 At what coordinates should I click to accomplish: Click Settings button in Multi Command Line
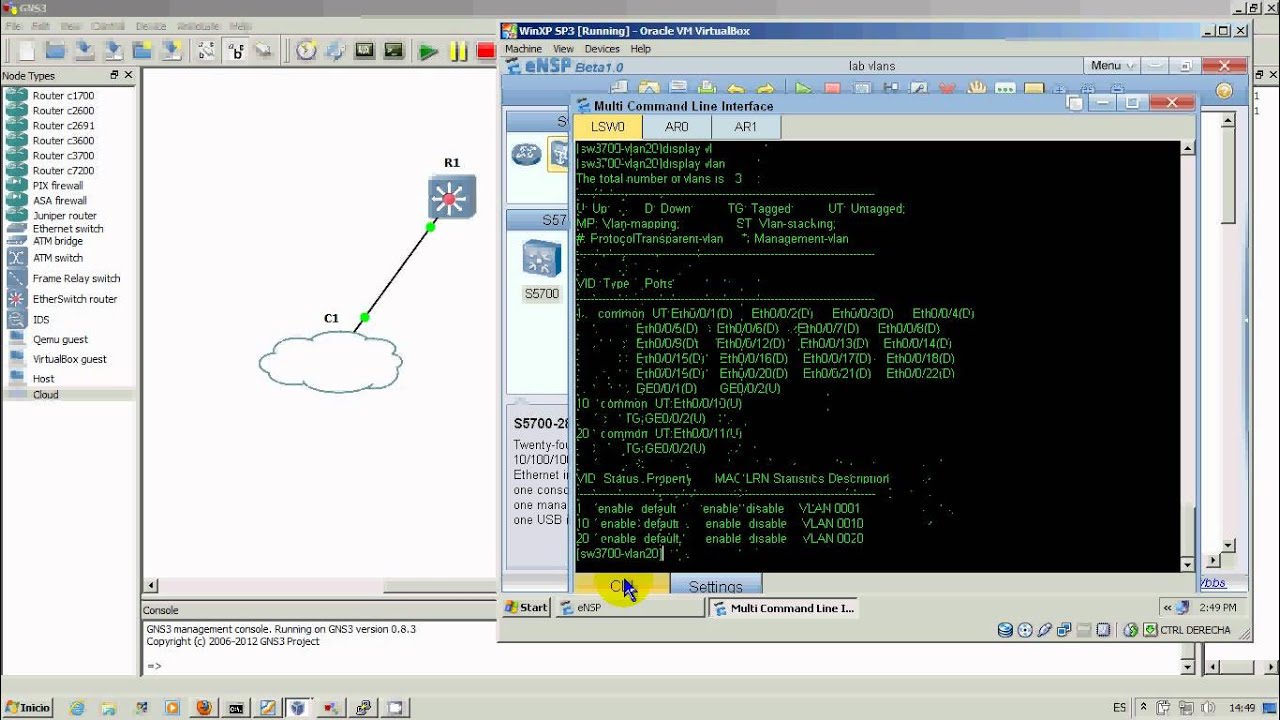[x=715, y=586]
